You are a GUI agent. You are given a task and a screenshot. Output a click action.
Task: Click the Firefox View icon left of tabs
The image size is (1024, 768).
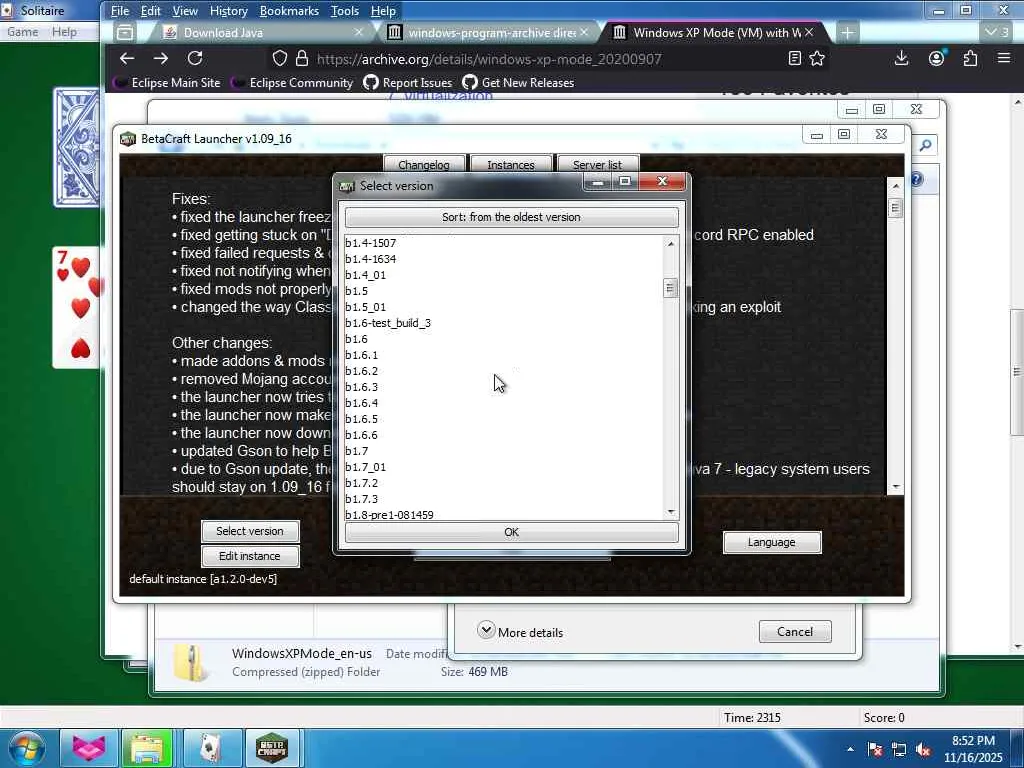125,33
